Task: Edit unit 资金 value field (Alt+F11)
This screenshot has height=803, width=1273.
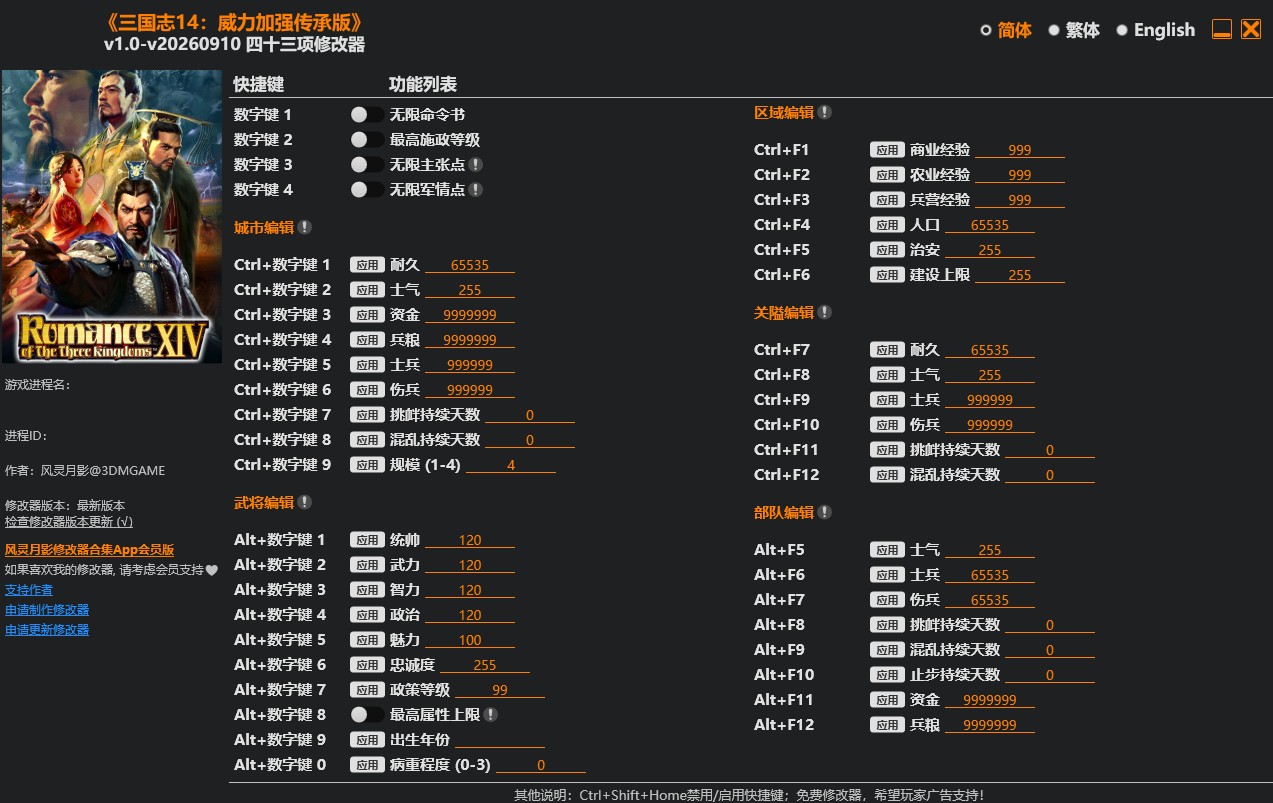Action: click(x=990, y=700)
